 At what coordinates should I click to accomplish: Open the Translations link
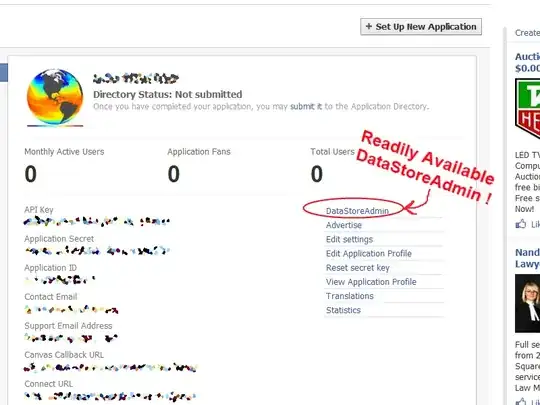[x=350, y=296]
